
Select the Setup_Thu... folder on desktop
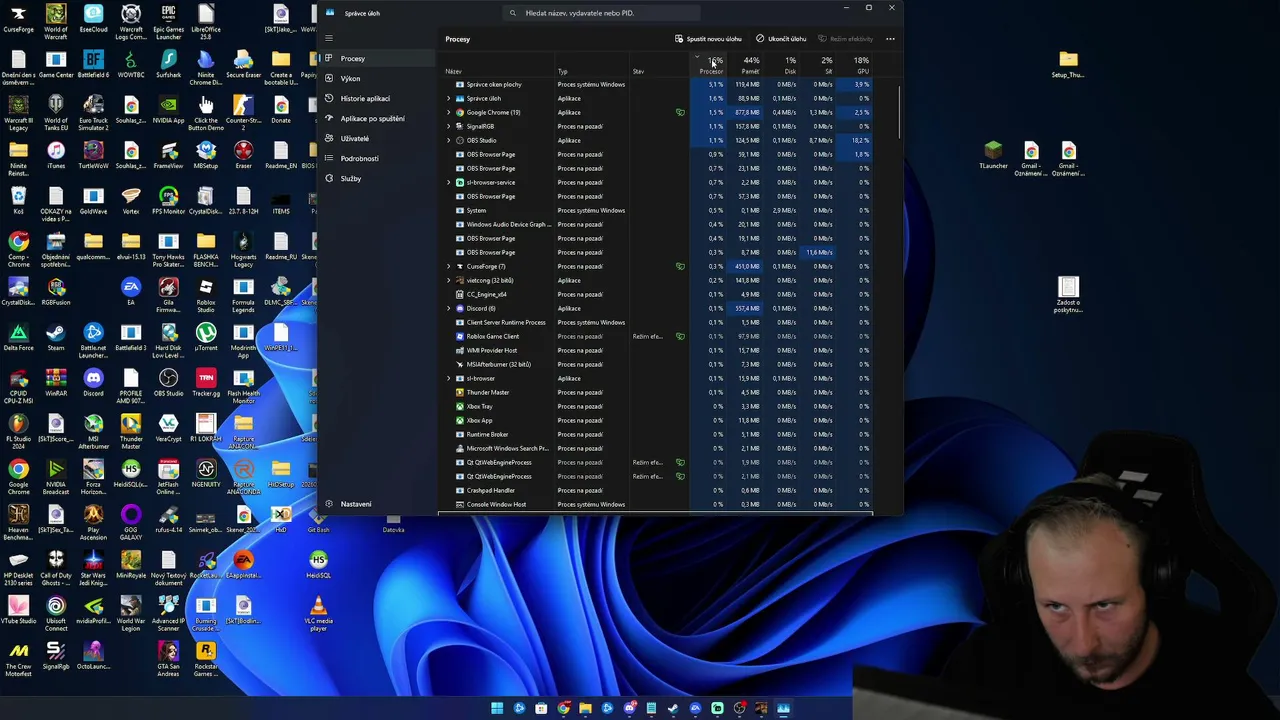[x=1068, y=65]
